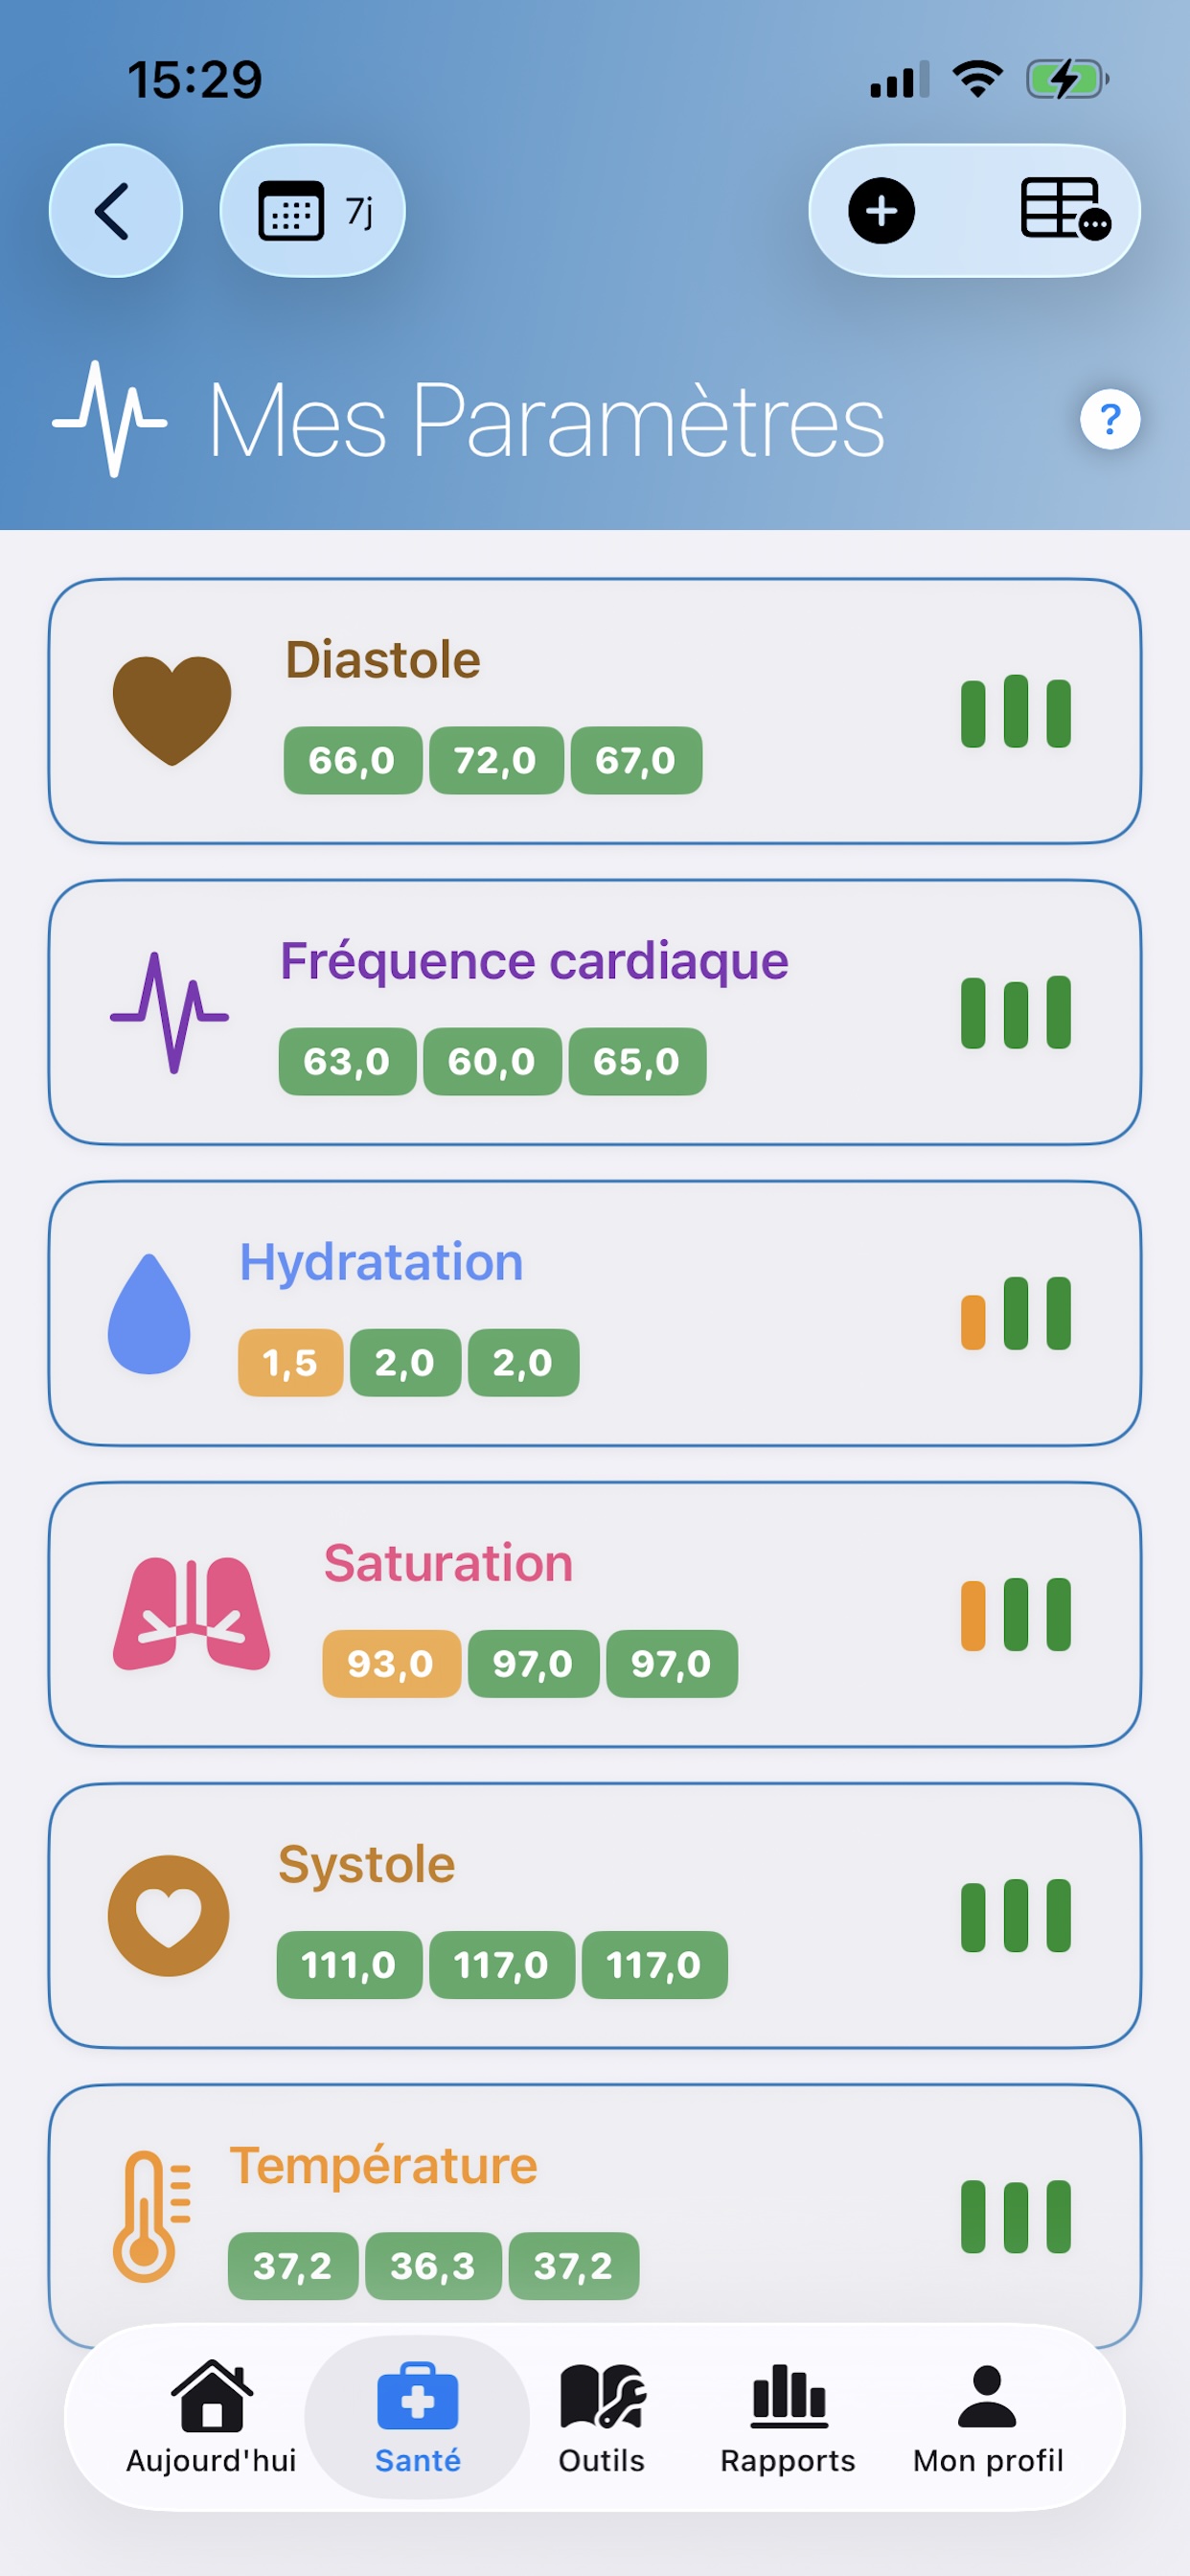Open the question mark help button
The height and width of the screenshot is (2576, 1190).
(1109, 419)
